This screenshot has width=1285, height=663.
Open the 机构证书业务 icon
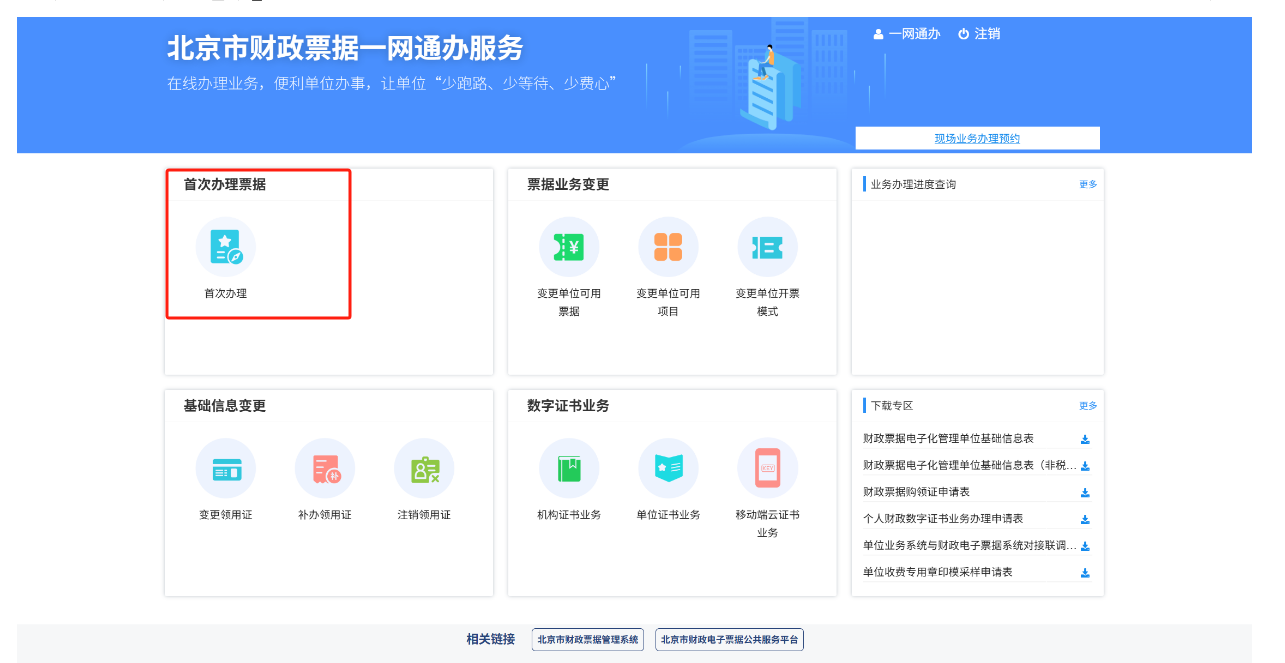(x=568, y=468)
